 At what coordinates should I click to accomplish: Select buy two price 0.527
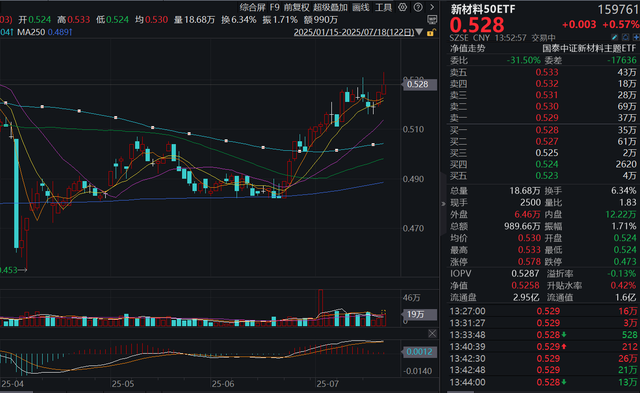coord(547,142)
